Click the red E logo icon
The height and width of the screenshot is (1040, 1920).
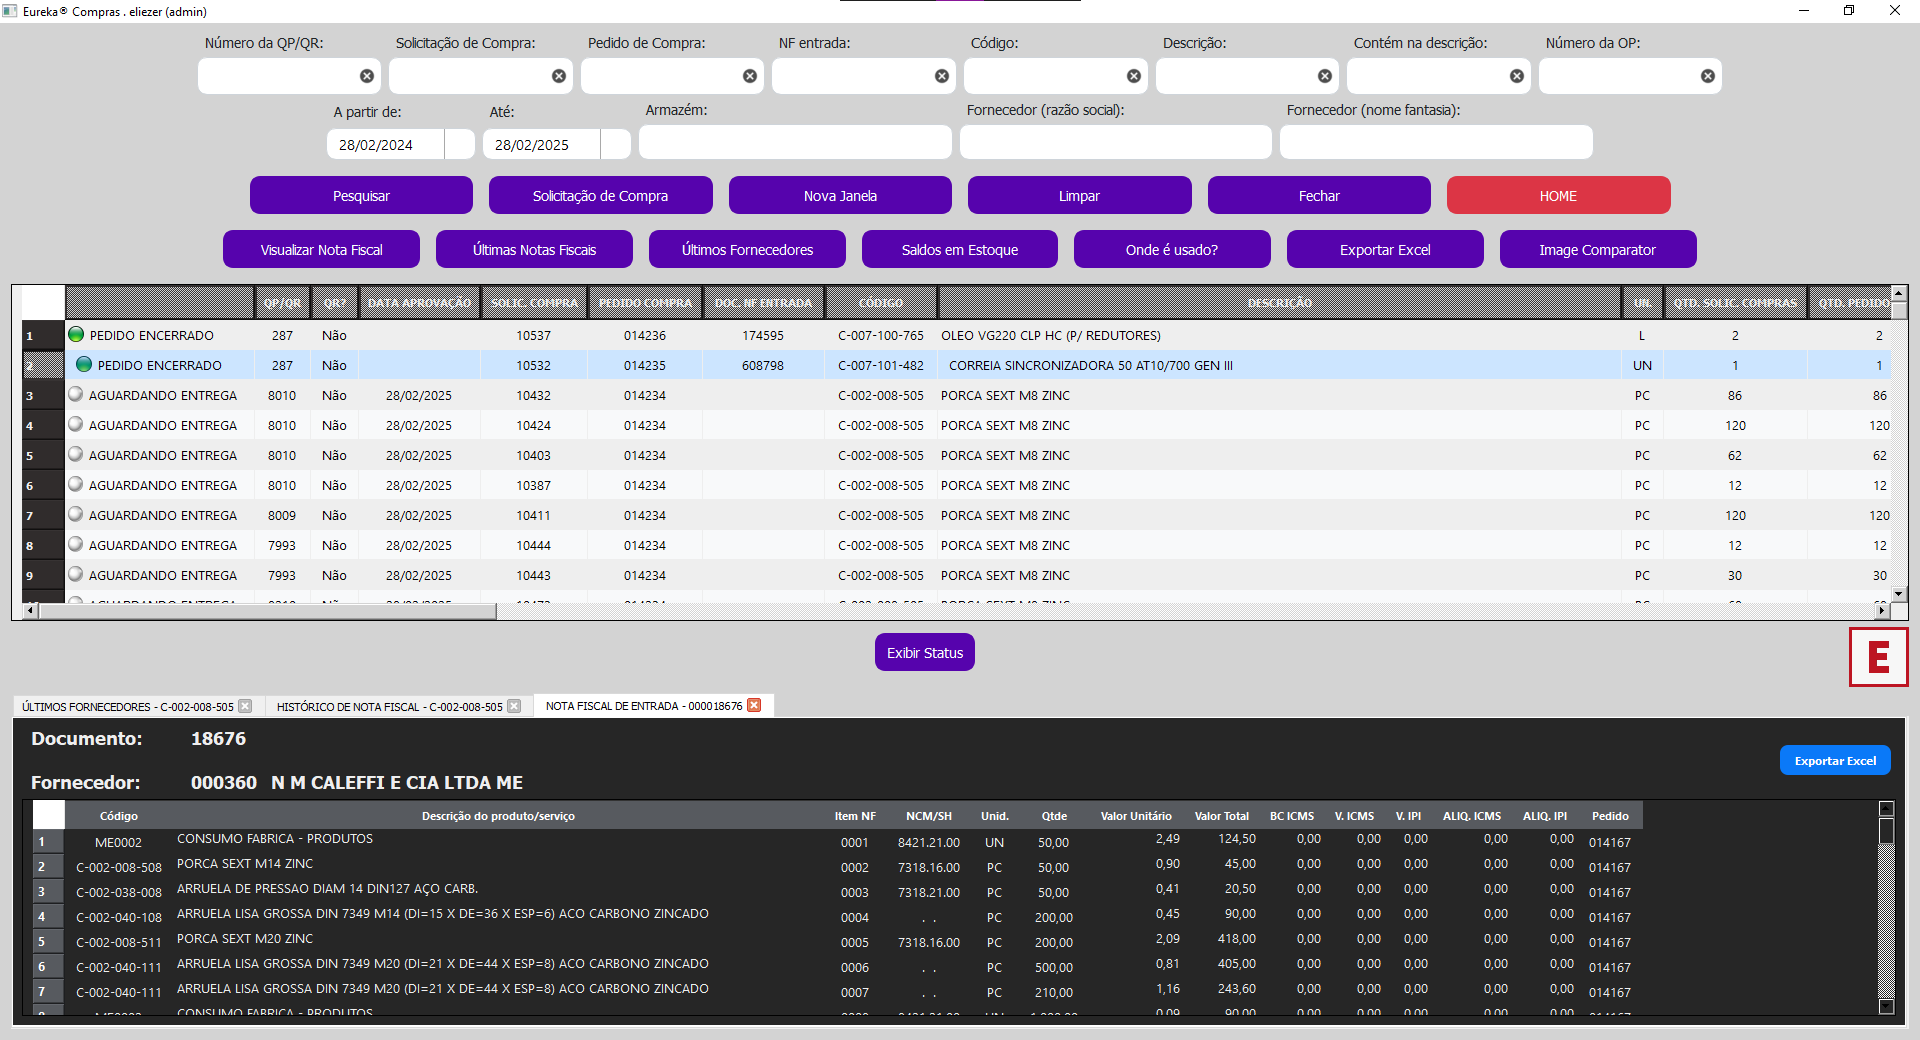[1879, 657]
